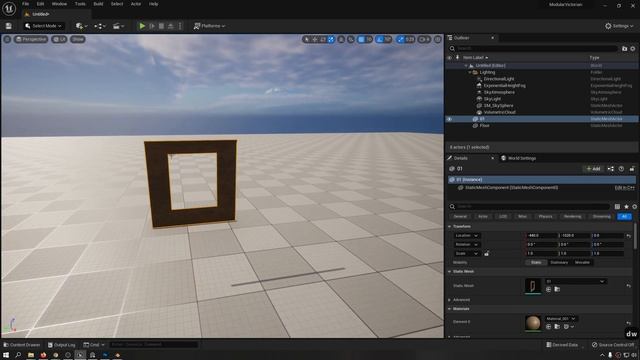The image size is (640, 360).
Task: Click Outliner create folder icon
Action: pyautogui.click(x=624, y=49)
